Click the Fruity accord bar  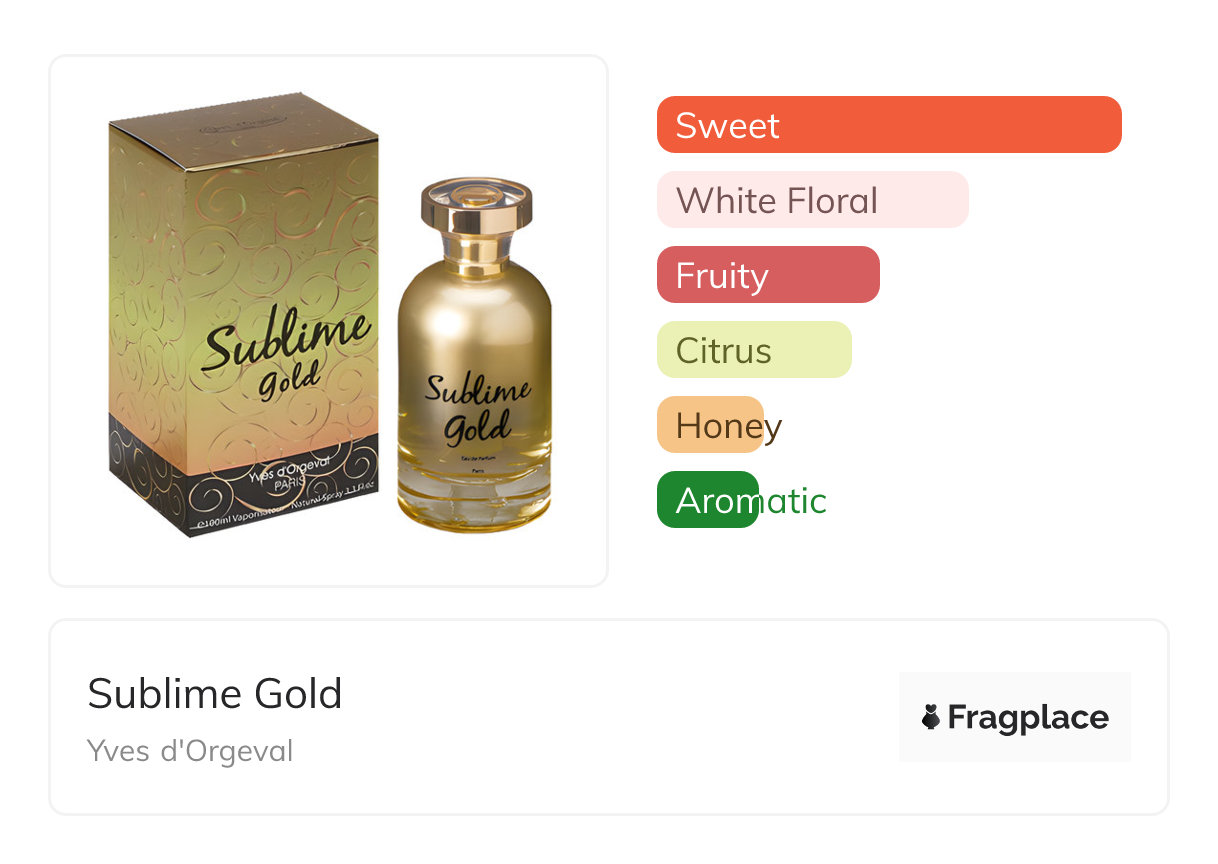click(767, 275)
